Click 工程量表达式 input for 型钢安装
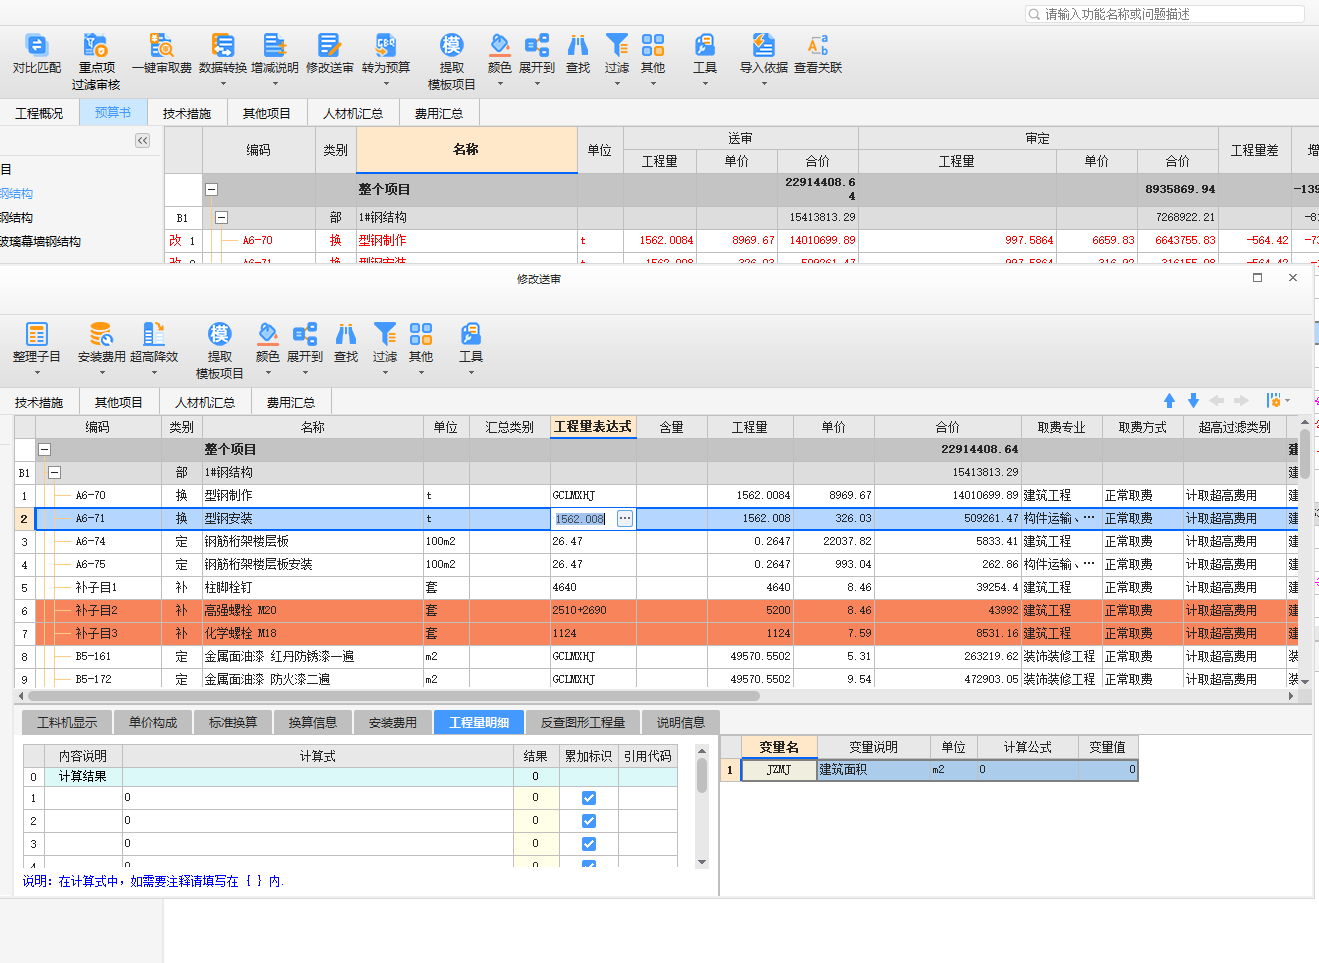1319x963 pixels. [x=583, y=519]
